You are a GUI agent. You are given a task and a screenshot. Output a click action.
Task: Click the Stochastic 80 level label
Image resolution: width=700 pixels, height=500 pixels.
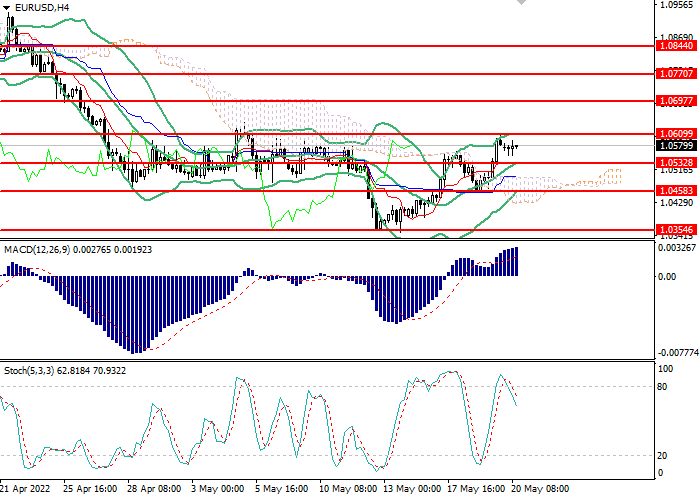[x=662, y=387]
